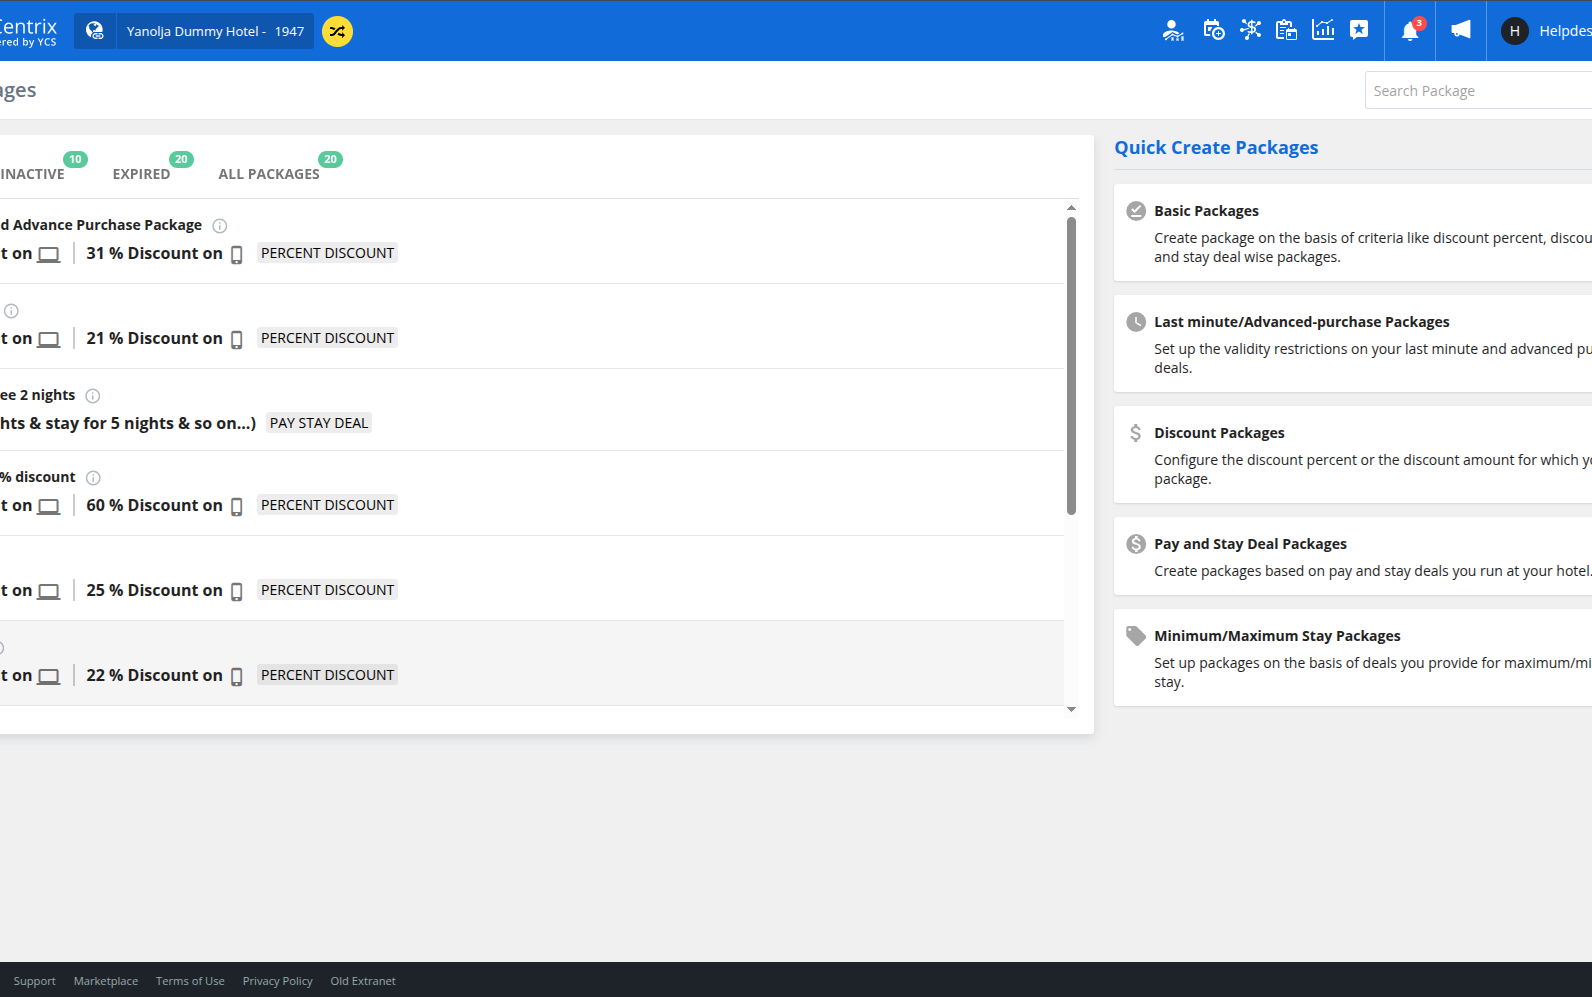This screenshot has height=997, width=1592.
Task: Click the package list scrollbar down arrow
Action: (x=1071, y=709)
